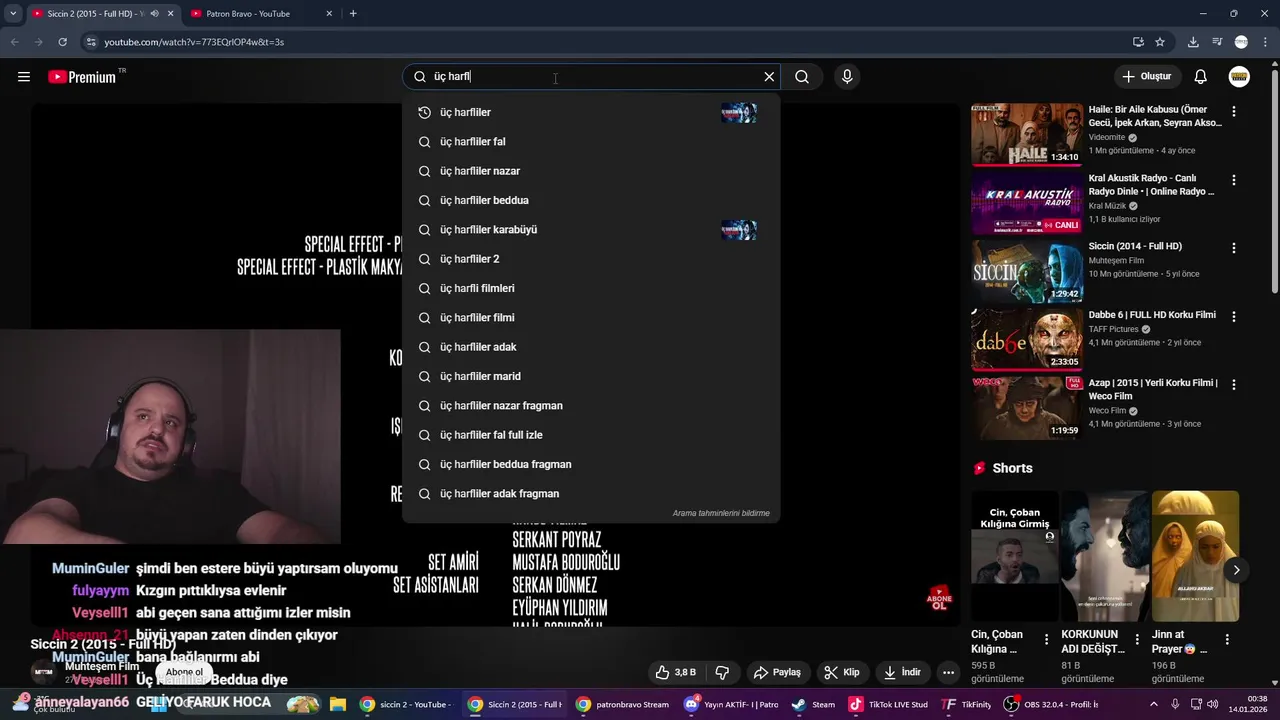
Task: Open options for 'Kral Akustik Radyo'
Action: [1234, 180]
